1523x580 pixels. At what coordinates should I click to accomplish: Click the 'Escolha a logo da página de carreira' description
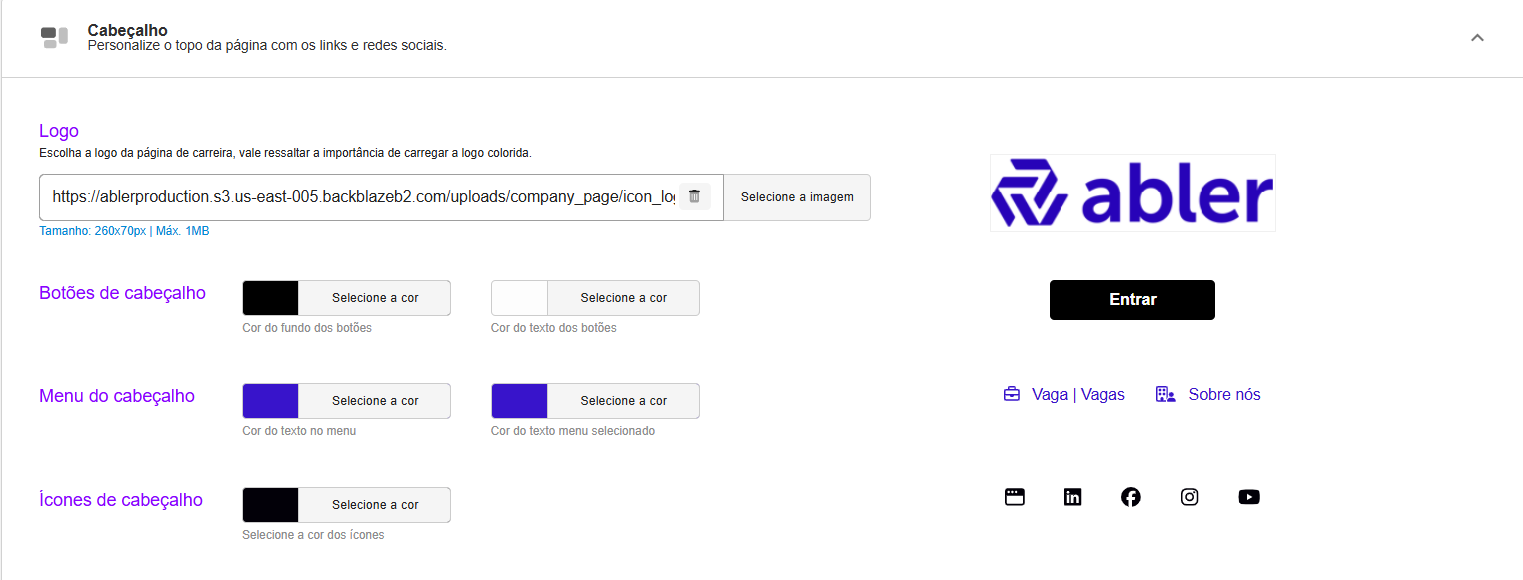(285, 153)
